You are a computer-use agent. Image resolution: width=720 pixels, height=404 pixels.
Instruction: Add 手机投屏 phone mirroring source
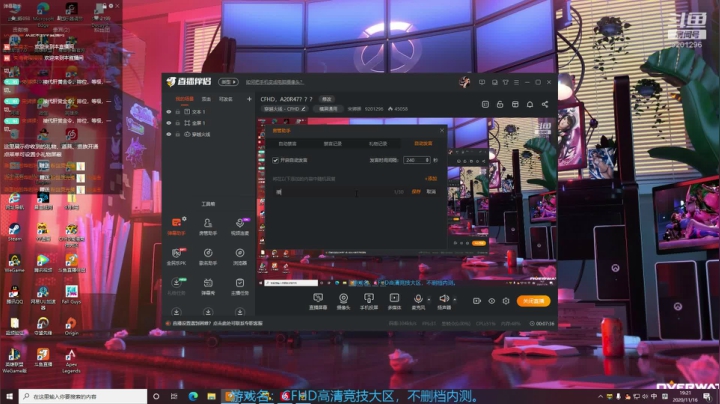tap(369, 302)
